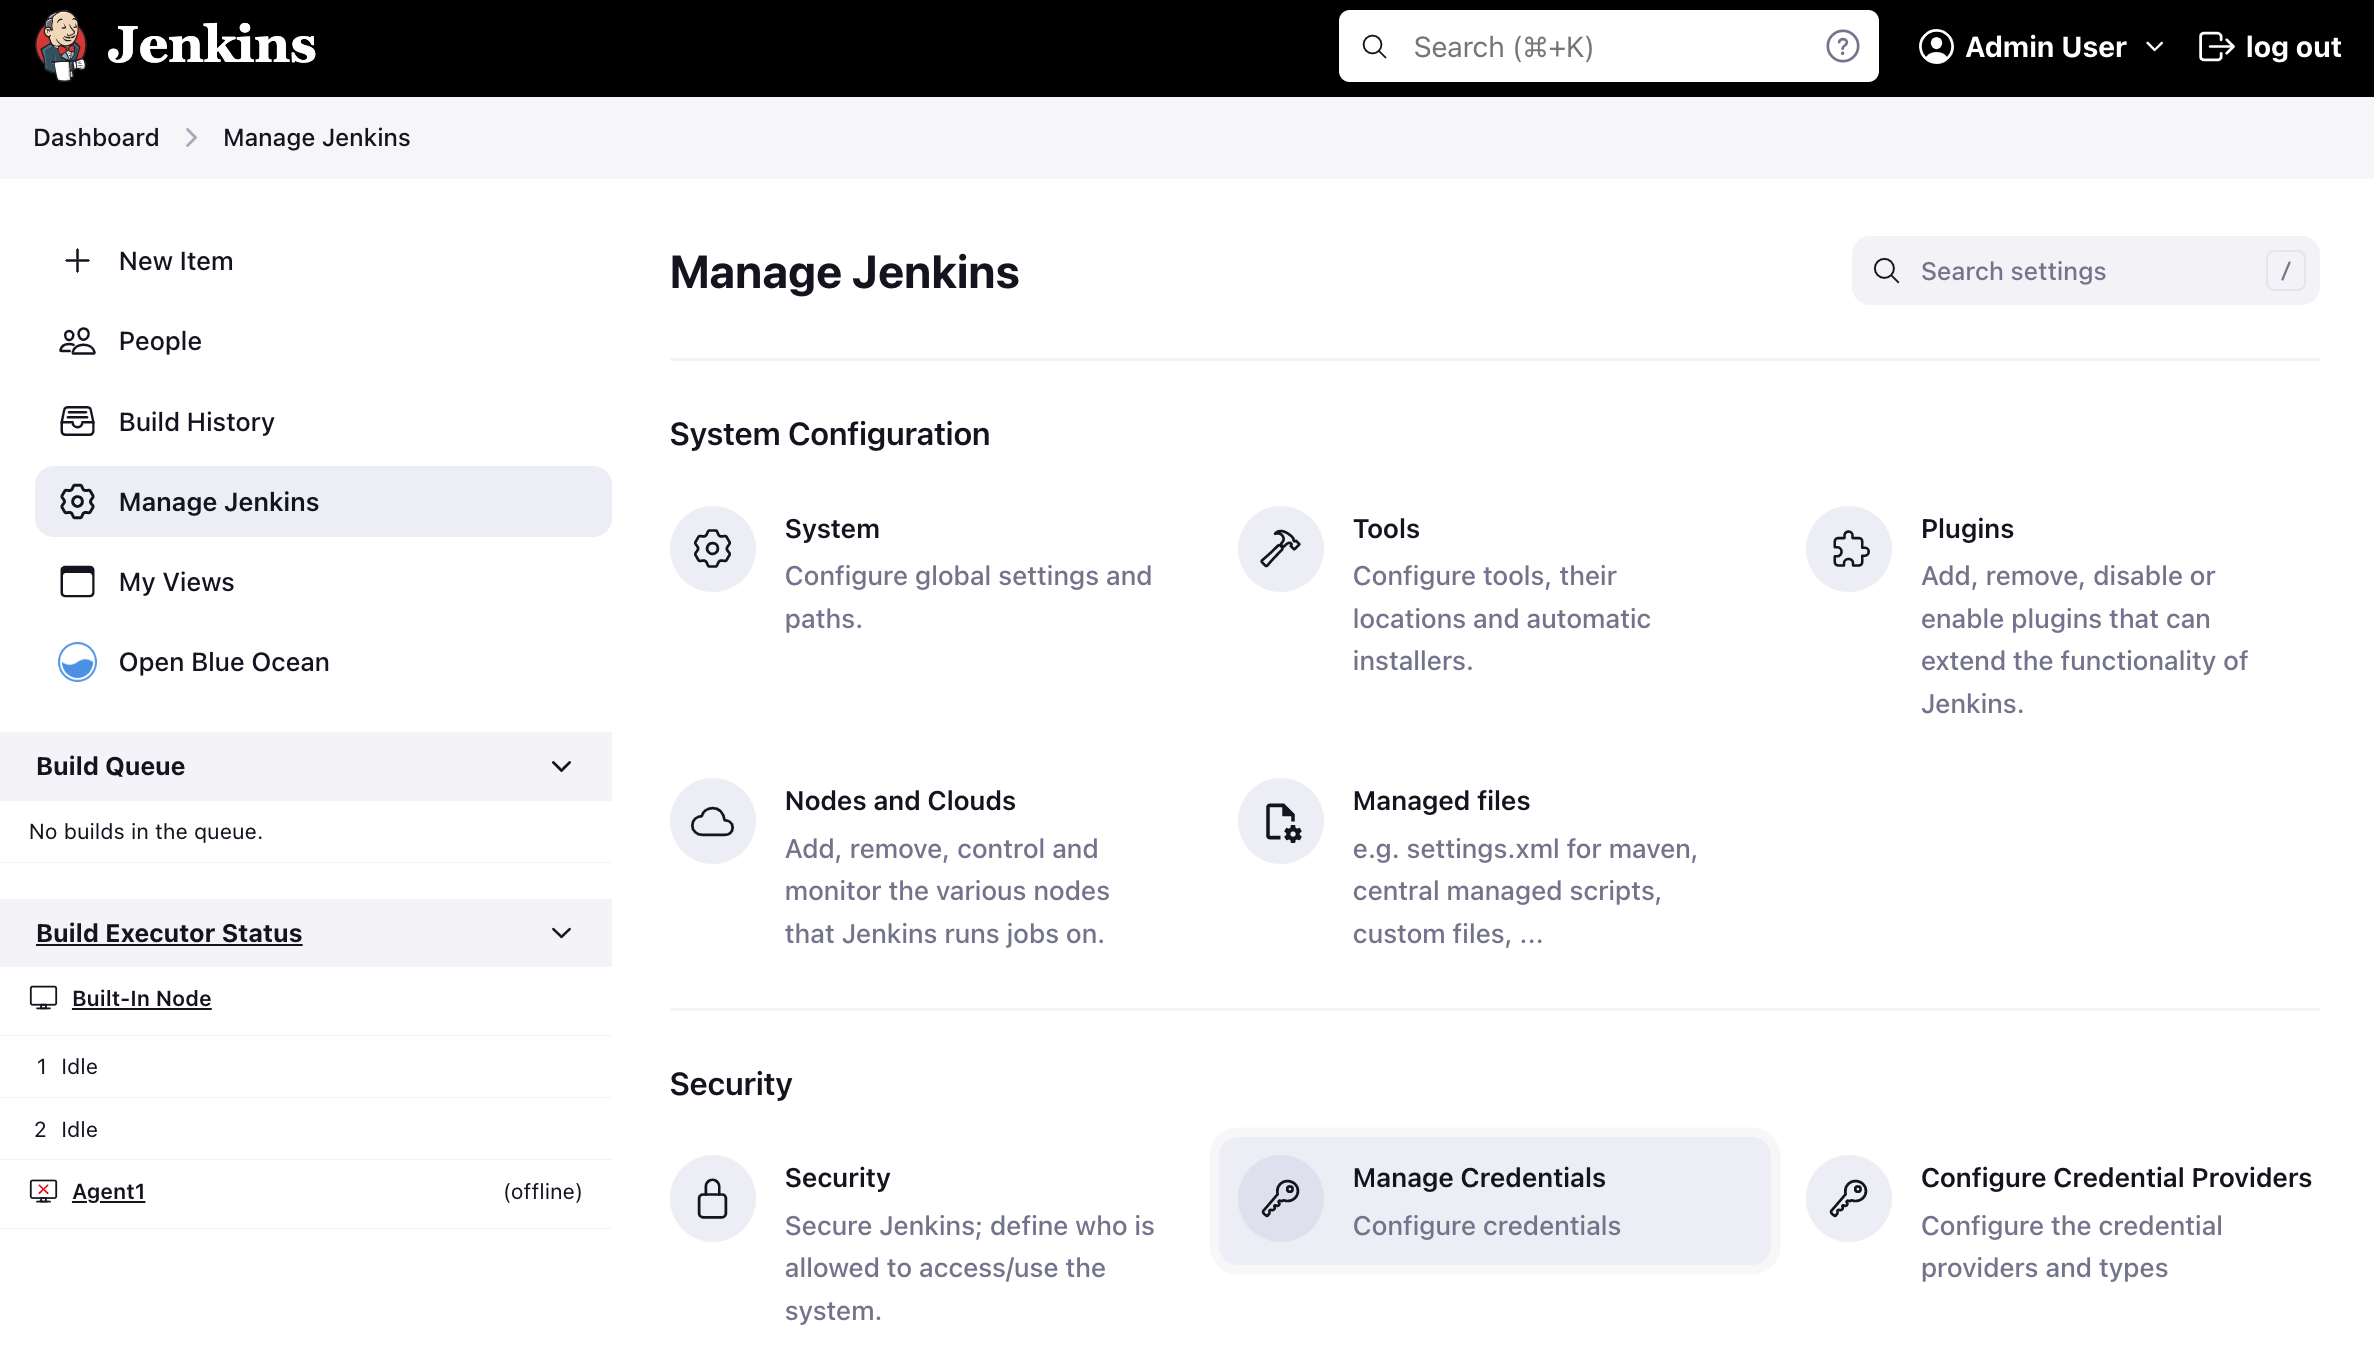Open People from the sidebar
This screenshot has width=2374, height=1370.
160,340
